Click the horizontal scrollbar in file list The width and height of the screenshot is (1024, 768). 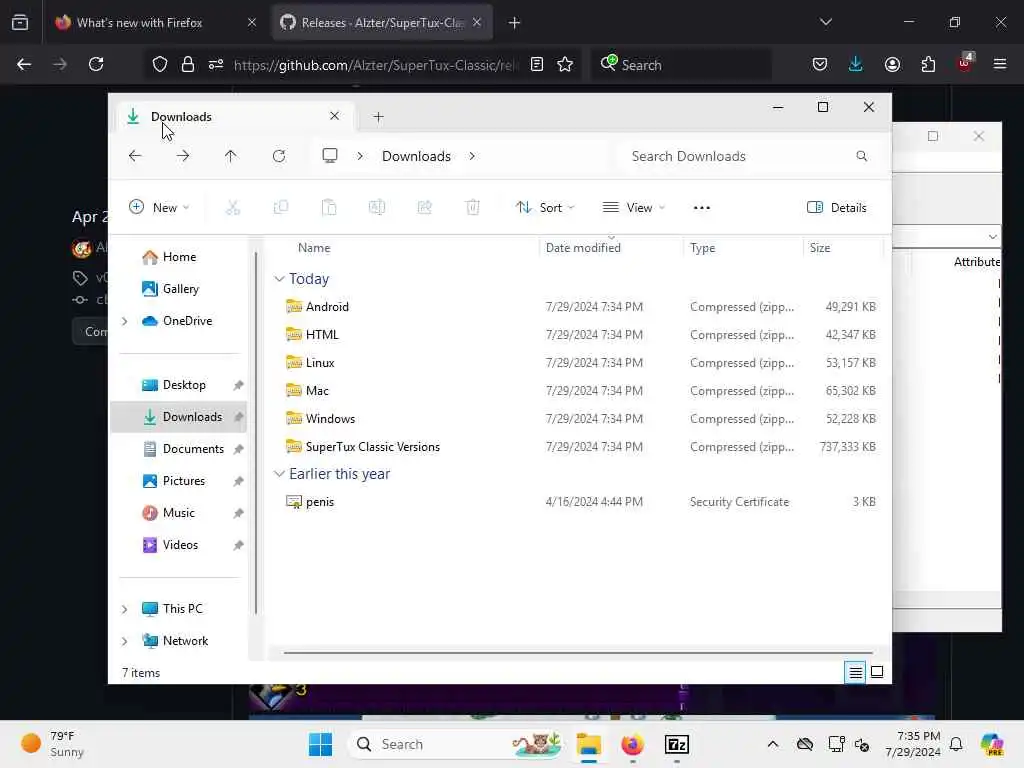[578, 652]
